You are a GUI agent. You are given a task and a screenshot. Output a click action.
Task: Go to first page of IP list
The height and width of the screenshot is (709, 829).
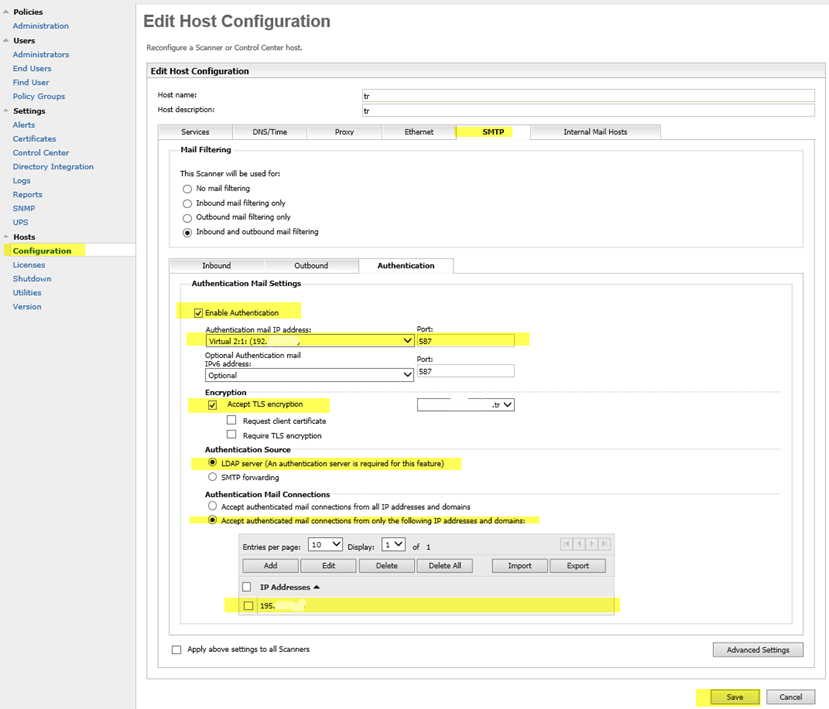point(566,544)
